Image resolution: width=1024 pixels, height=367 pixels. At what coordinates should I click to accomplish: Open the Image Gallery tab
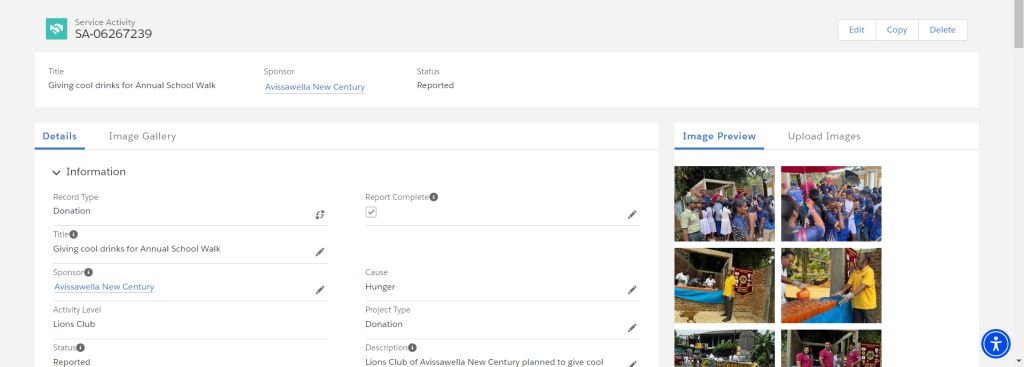[x=142, y=136]
